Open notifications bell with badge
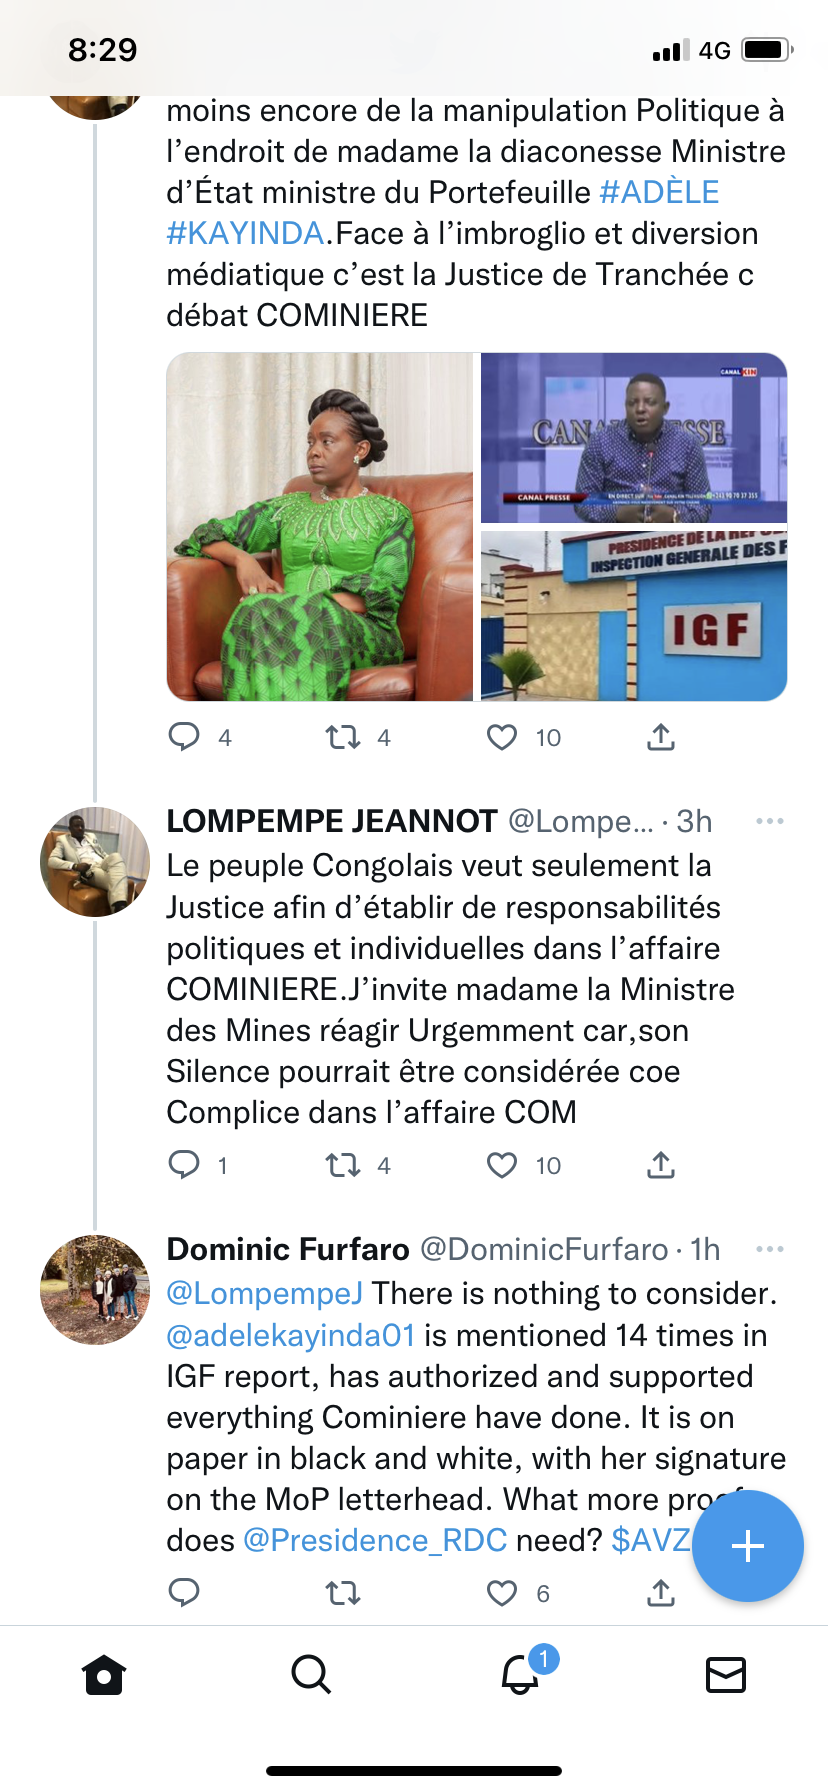 (520, 1674)
